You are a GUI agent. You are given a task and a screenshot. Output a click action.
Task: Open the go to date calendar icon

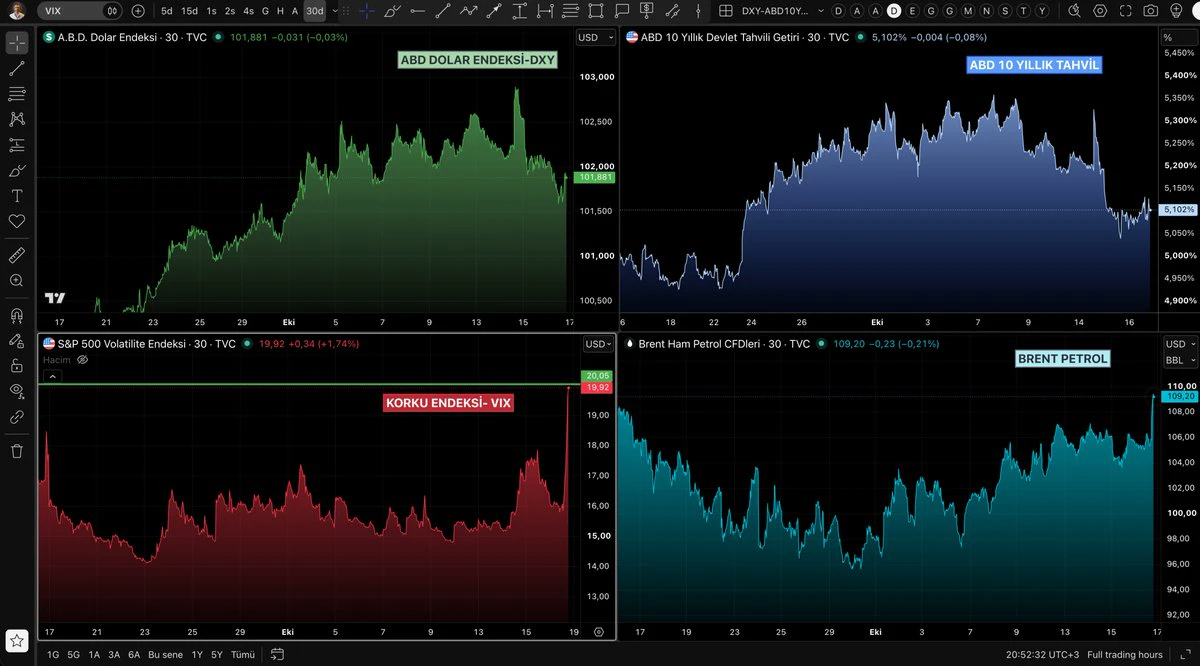pos(277,655)
